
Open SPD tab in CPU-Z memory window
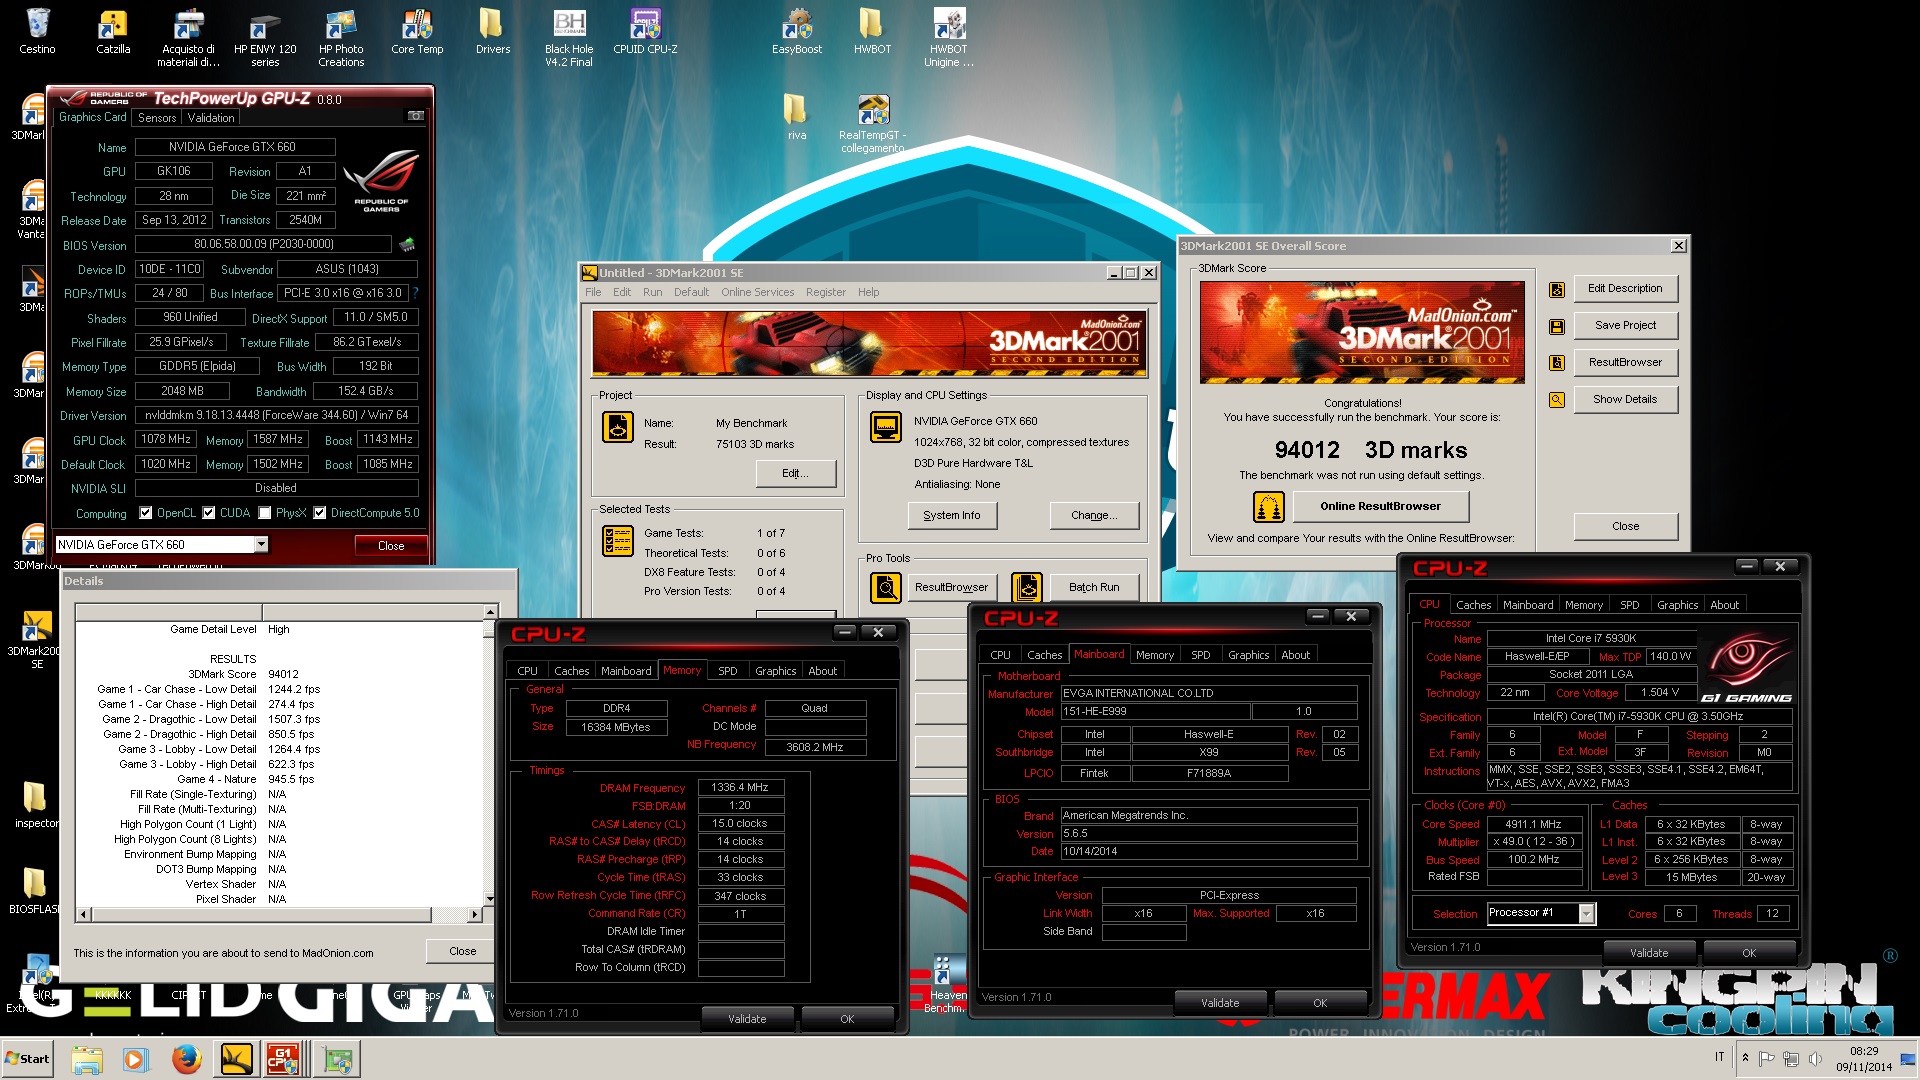pyautogui.click(x=728, y=671)
